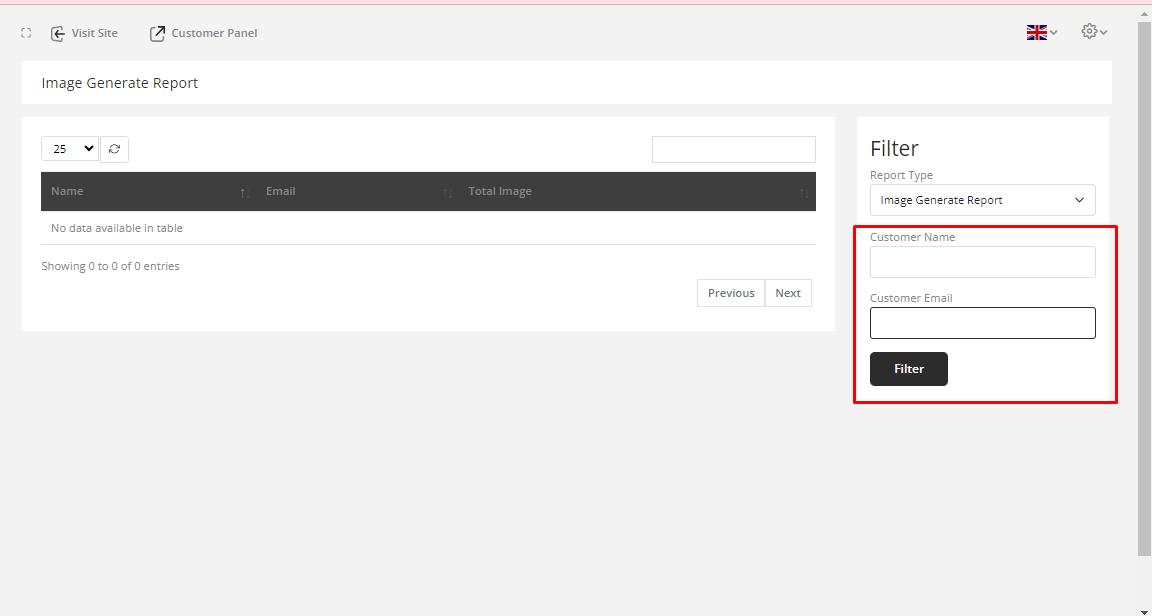Click the table refresh icon button
Image resolution: width=1152 pixels, height=616 pixels.
click(x=114, y=149)
